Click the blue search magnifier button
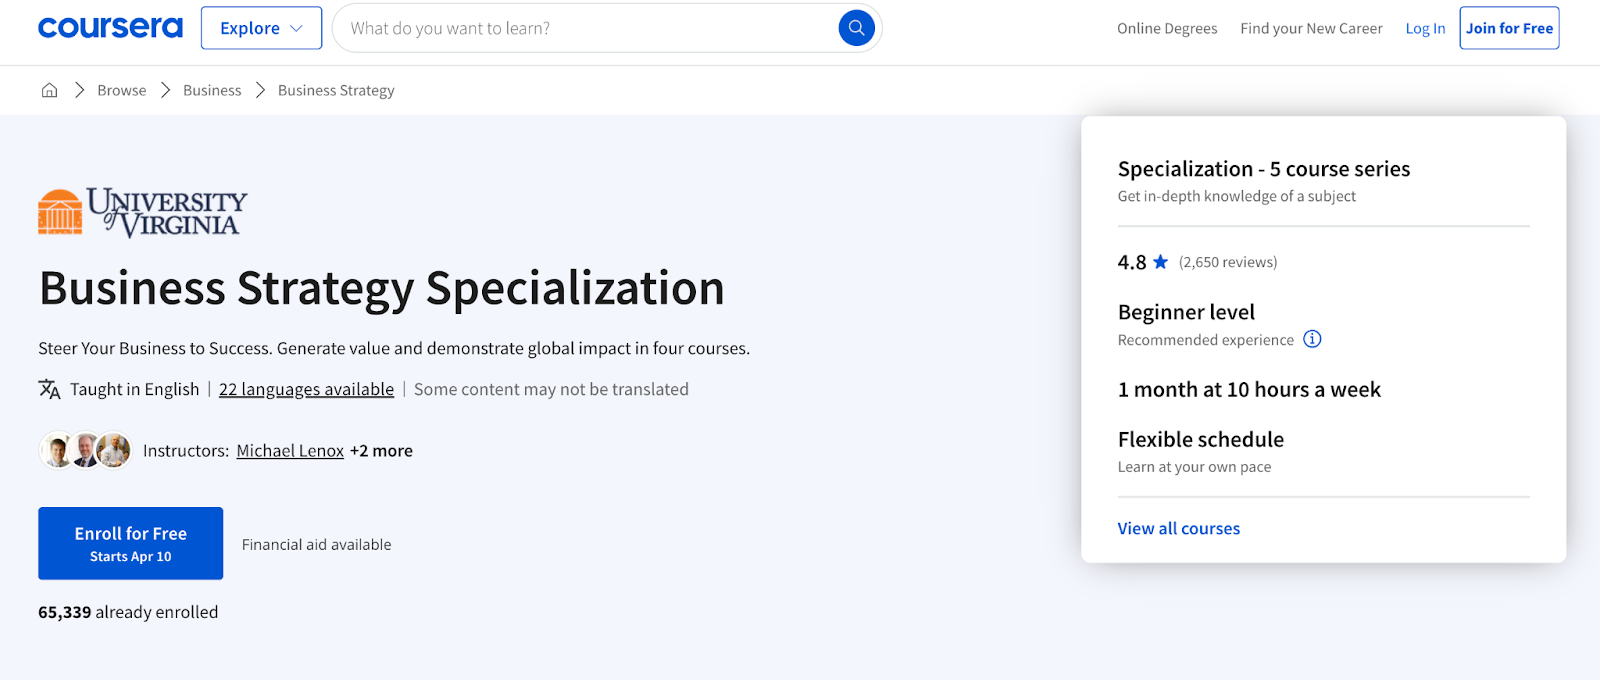This screenshot has width=1600, height=682. [x=856, y=28]
